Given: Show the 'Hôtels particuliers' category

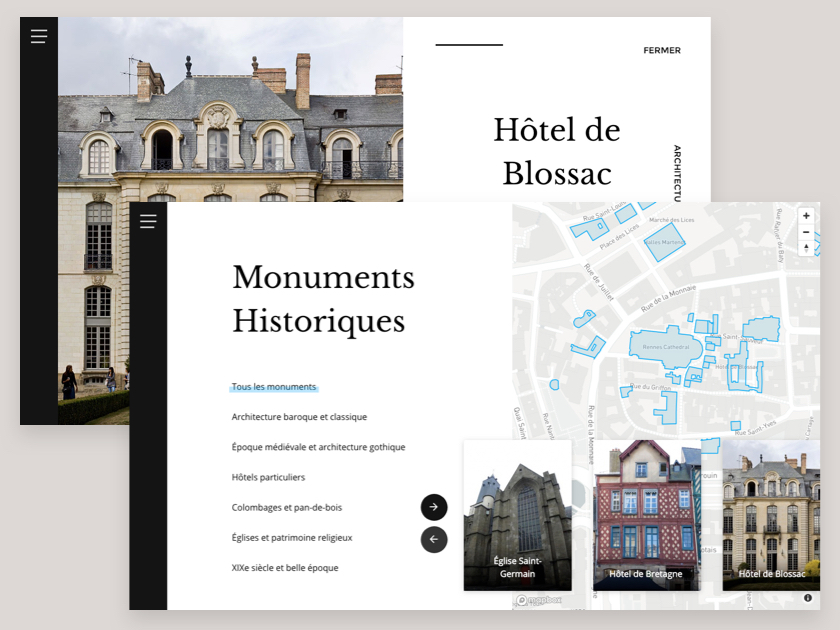Looking at the screenshot, I should click(x=268, y=477).
